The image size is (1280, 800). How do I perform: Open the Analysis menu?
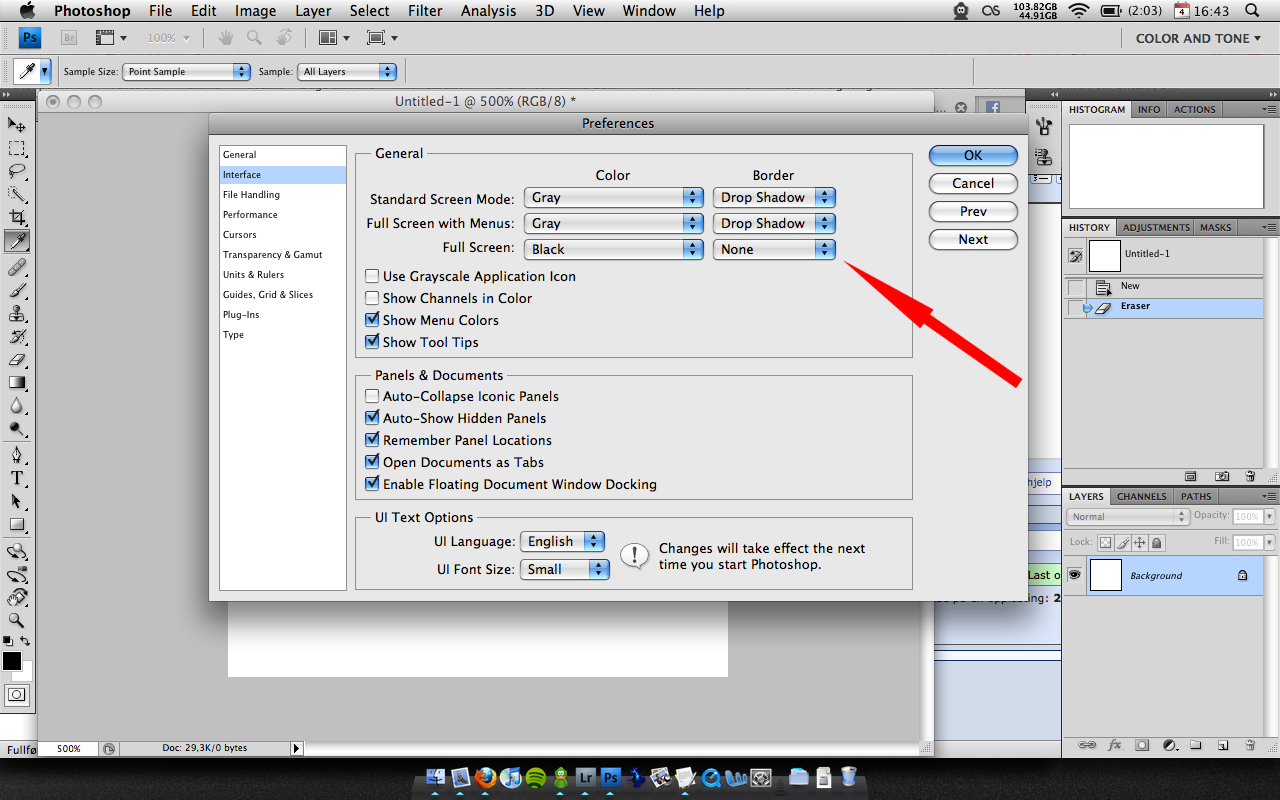[x=491, y=11]
